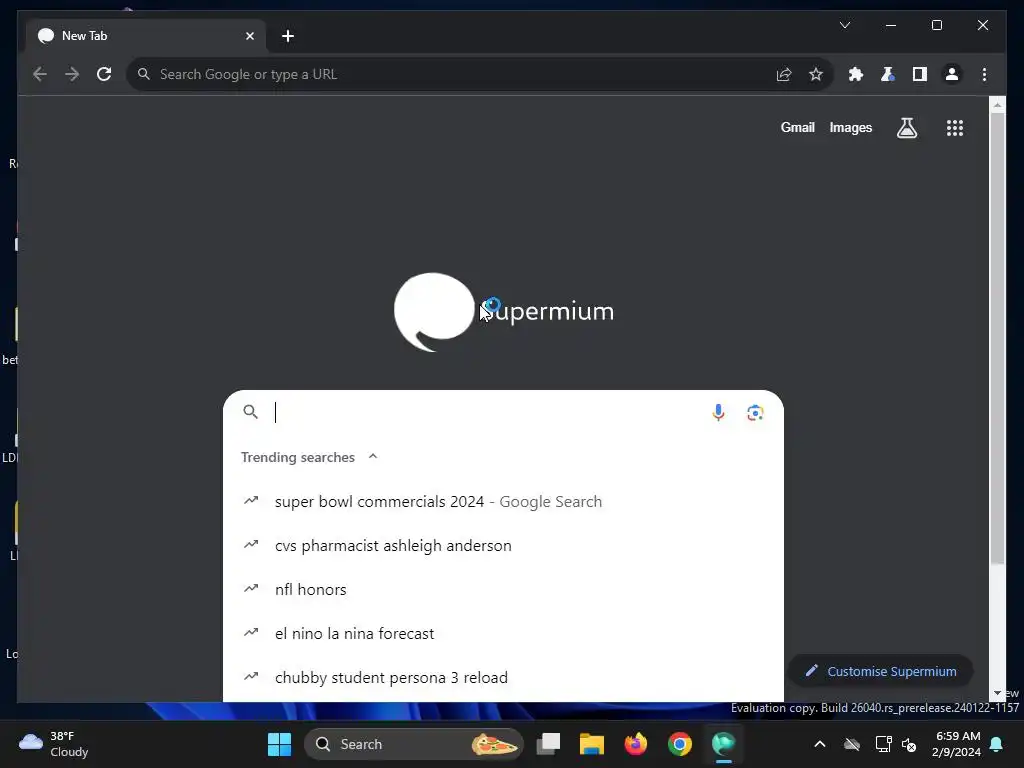Launch Firefox from the taskbar
Viewport: 1024px width, 768px height.
click(x=635, y=744)
